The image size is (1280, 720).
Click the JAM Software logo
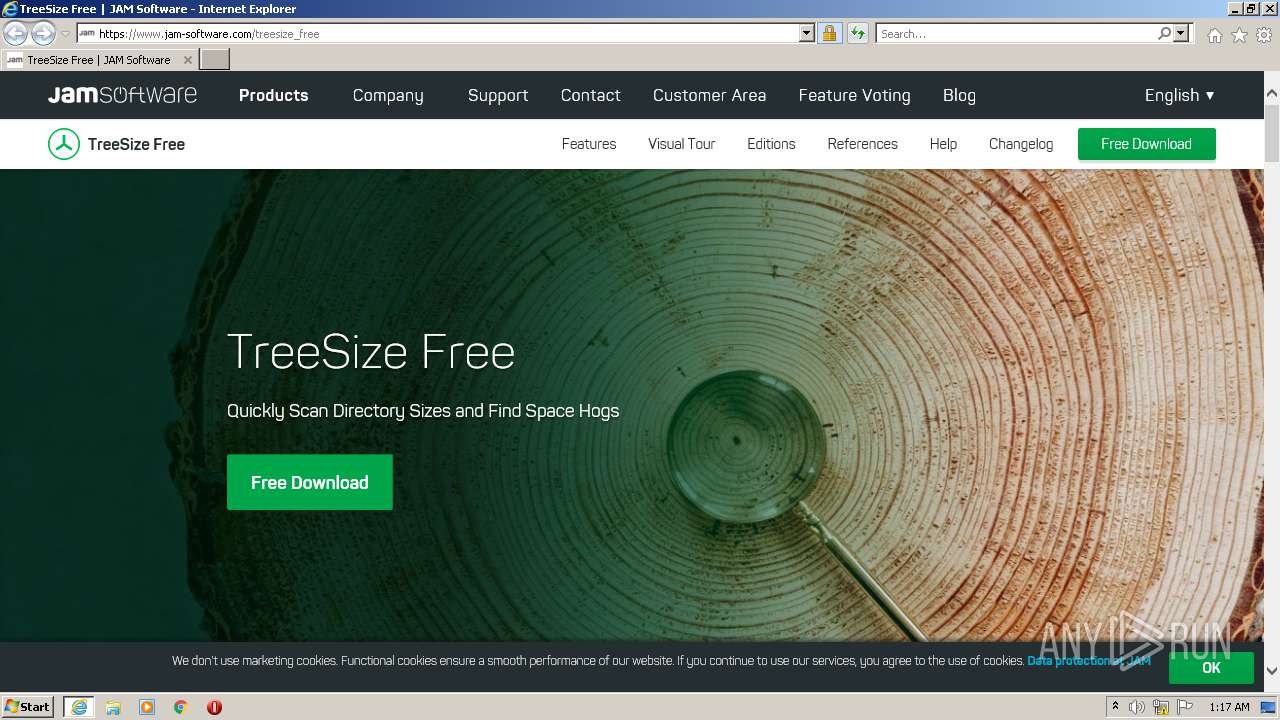(122, 95)
